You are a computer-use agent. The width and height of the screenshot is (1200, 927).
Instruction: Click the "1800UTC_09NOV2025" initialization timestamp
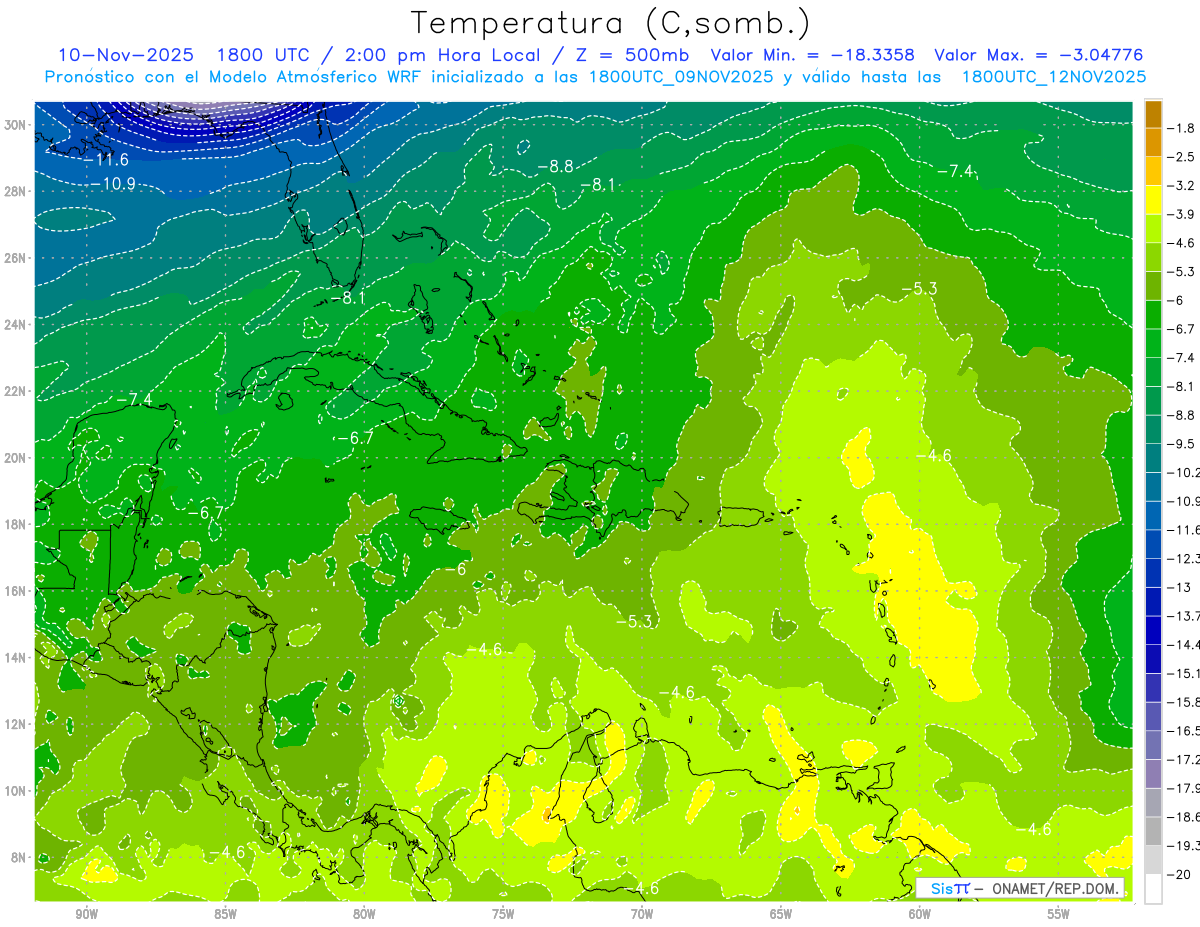click(x=680, y=77)
